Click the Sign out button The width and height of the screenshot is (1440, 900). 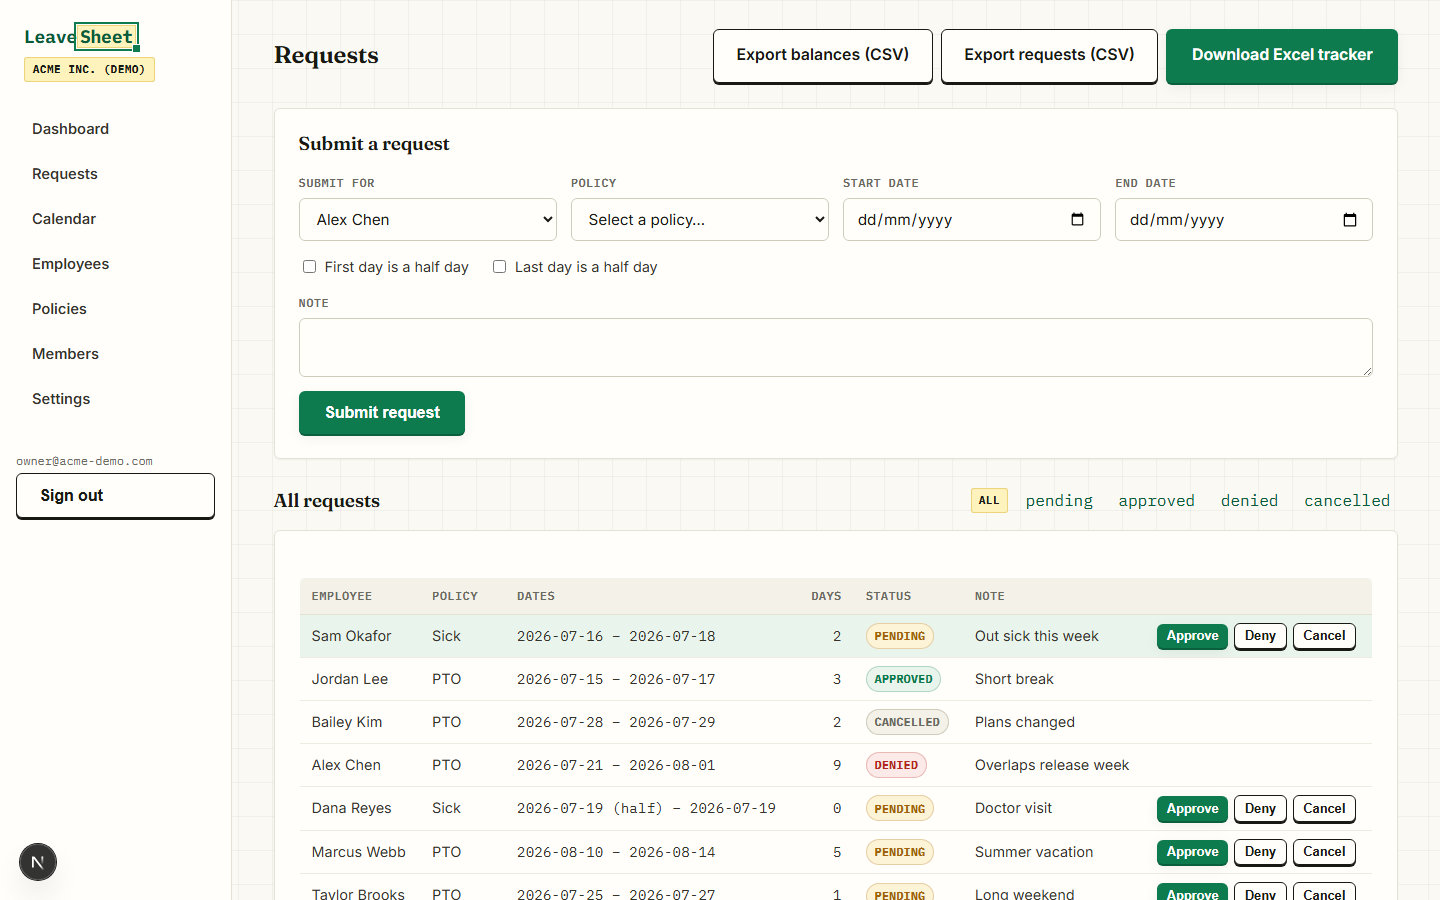coord(115,496)
